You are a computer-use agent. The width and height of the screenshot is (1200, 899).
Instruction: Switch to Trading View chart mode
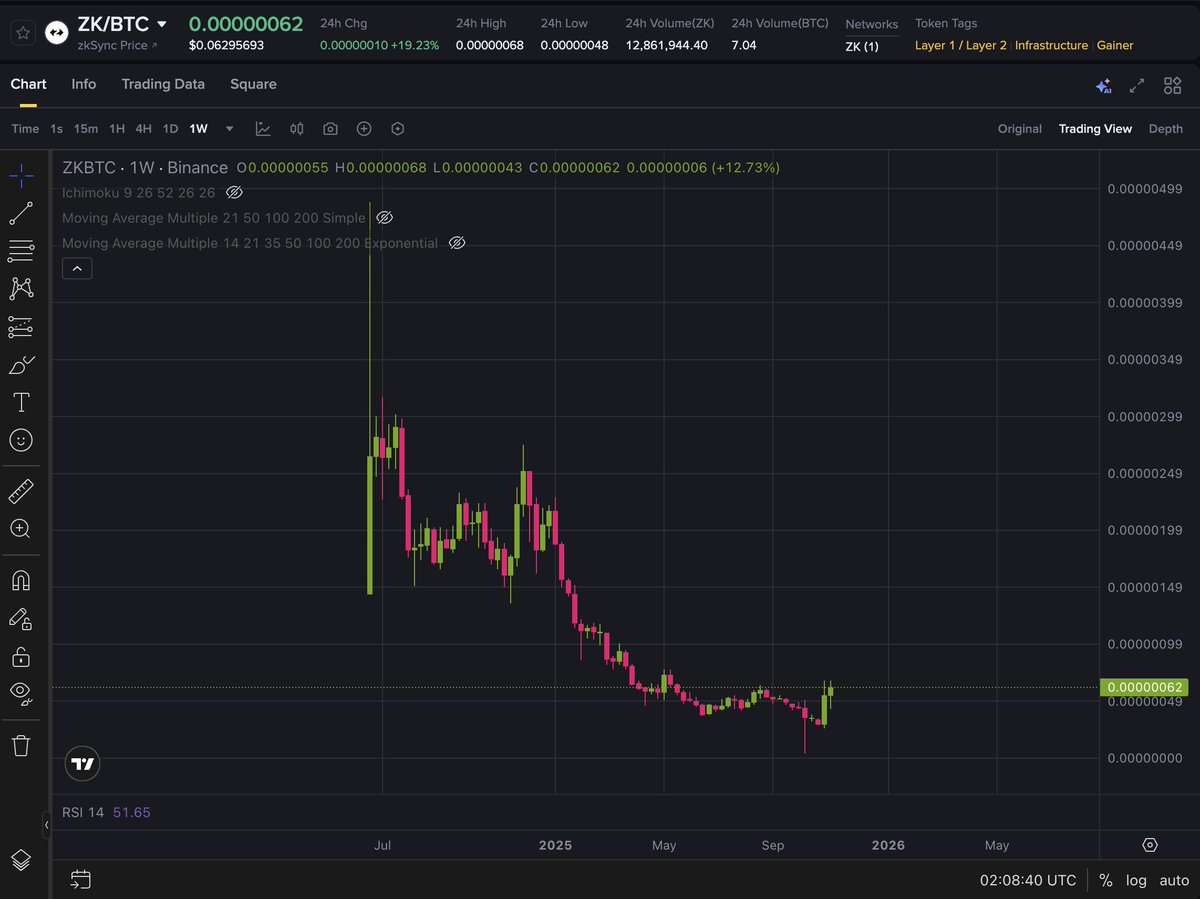tap(1095, 129)
